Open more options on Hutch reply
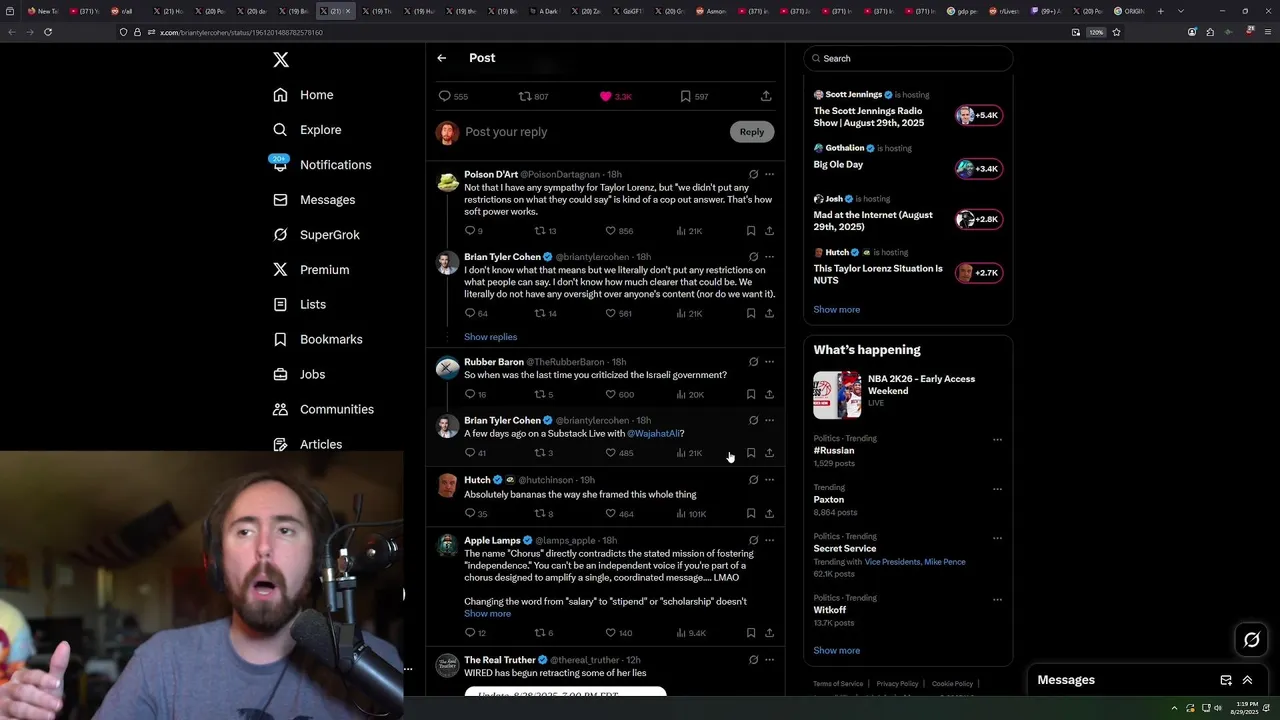The image size is (1280, 720). pyautogui.click(x=769, y=480)
